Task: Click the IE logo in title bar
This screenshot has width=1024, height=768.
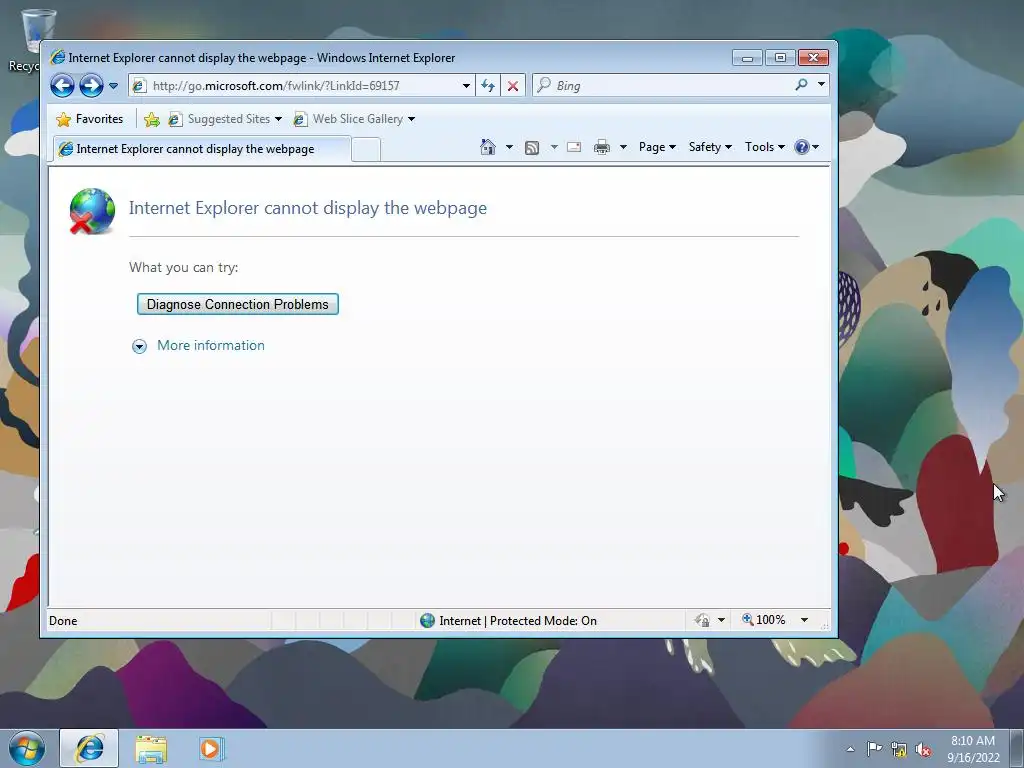Action: [x=57, y=57]
